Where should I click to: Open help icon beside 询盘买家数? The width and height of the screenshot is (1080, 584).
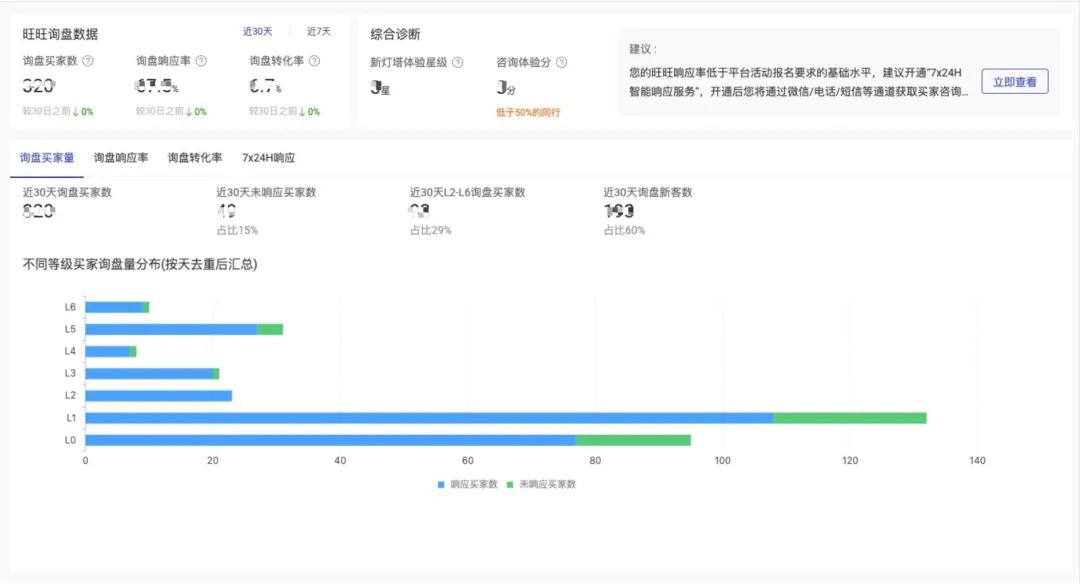click(88, 61)
